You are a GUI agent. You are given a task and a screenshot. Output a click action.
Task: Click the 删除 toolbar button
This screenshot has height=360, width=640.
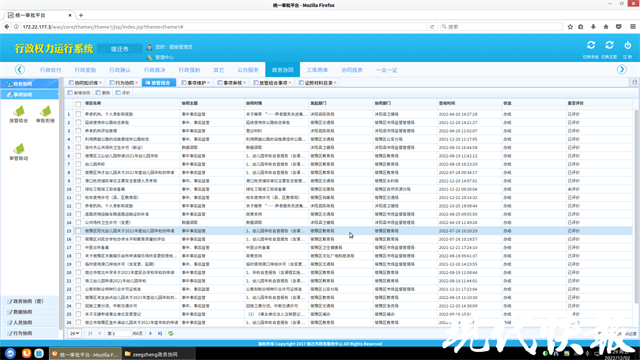coord(103,93)
